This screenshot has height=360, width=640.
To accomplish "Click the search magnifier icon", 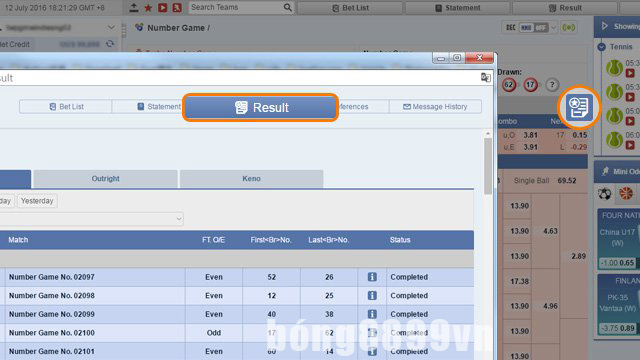I will click(x=288, y=7).
